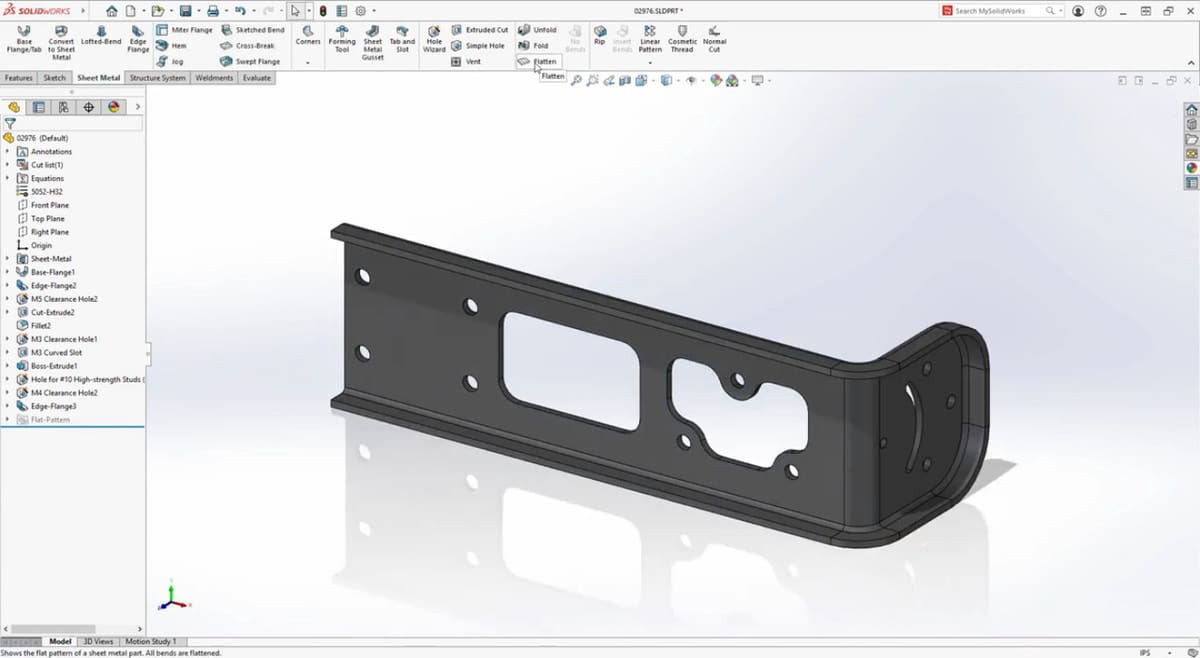Open the Edit Appearance color ball
This screenshot has height=658, width=1200.
pos(717,80)
